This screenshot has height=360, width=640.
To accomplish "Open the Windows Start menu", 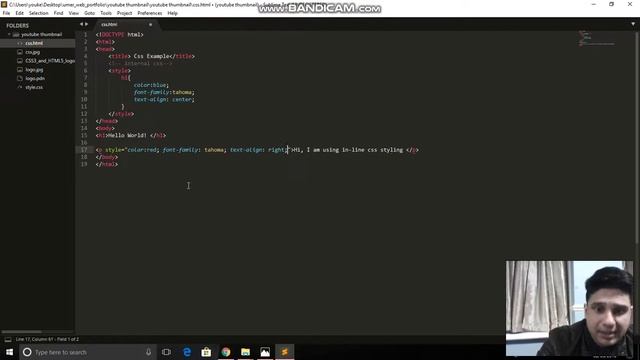I will coord(9,352).
